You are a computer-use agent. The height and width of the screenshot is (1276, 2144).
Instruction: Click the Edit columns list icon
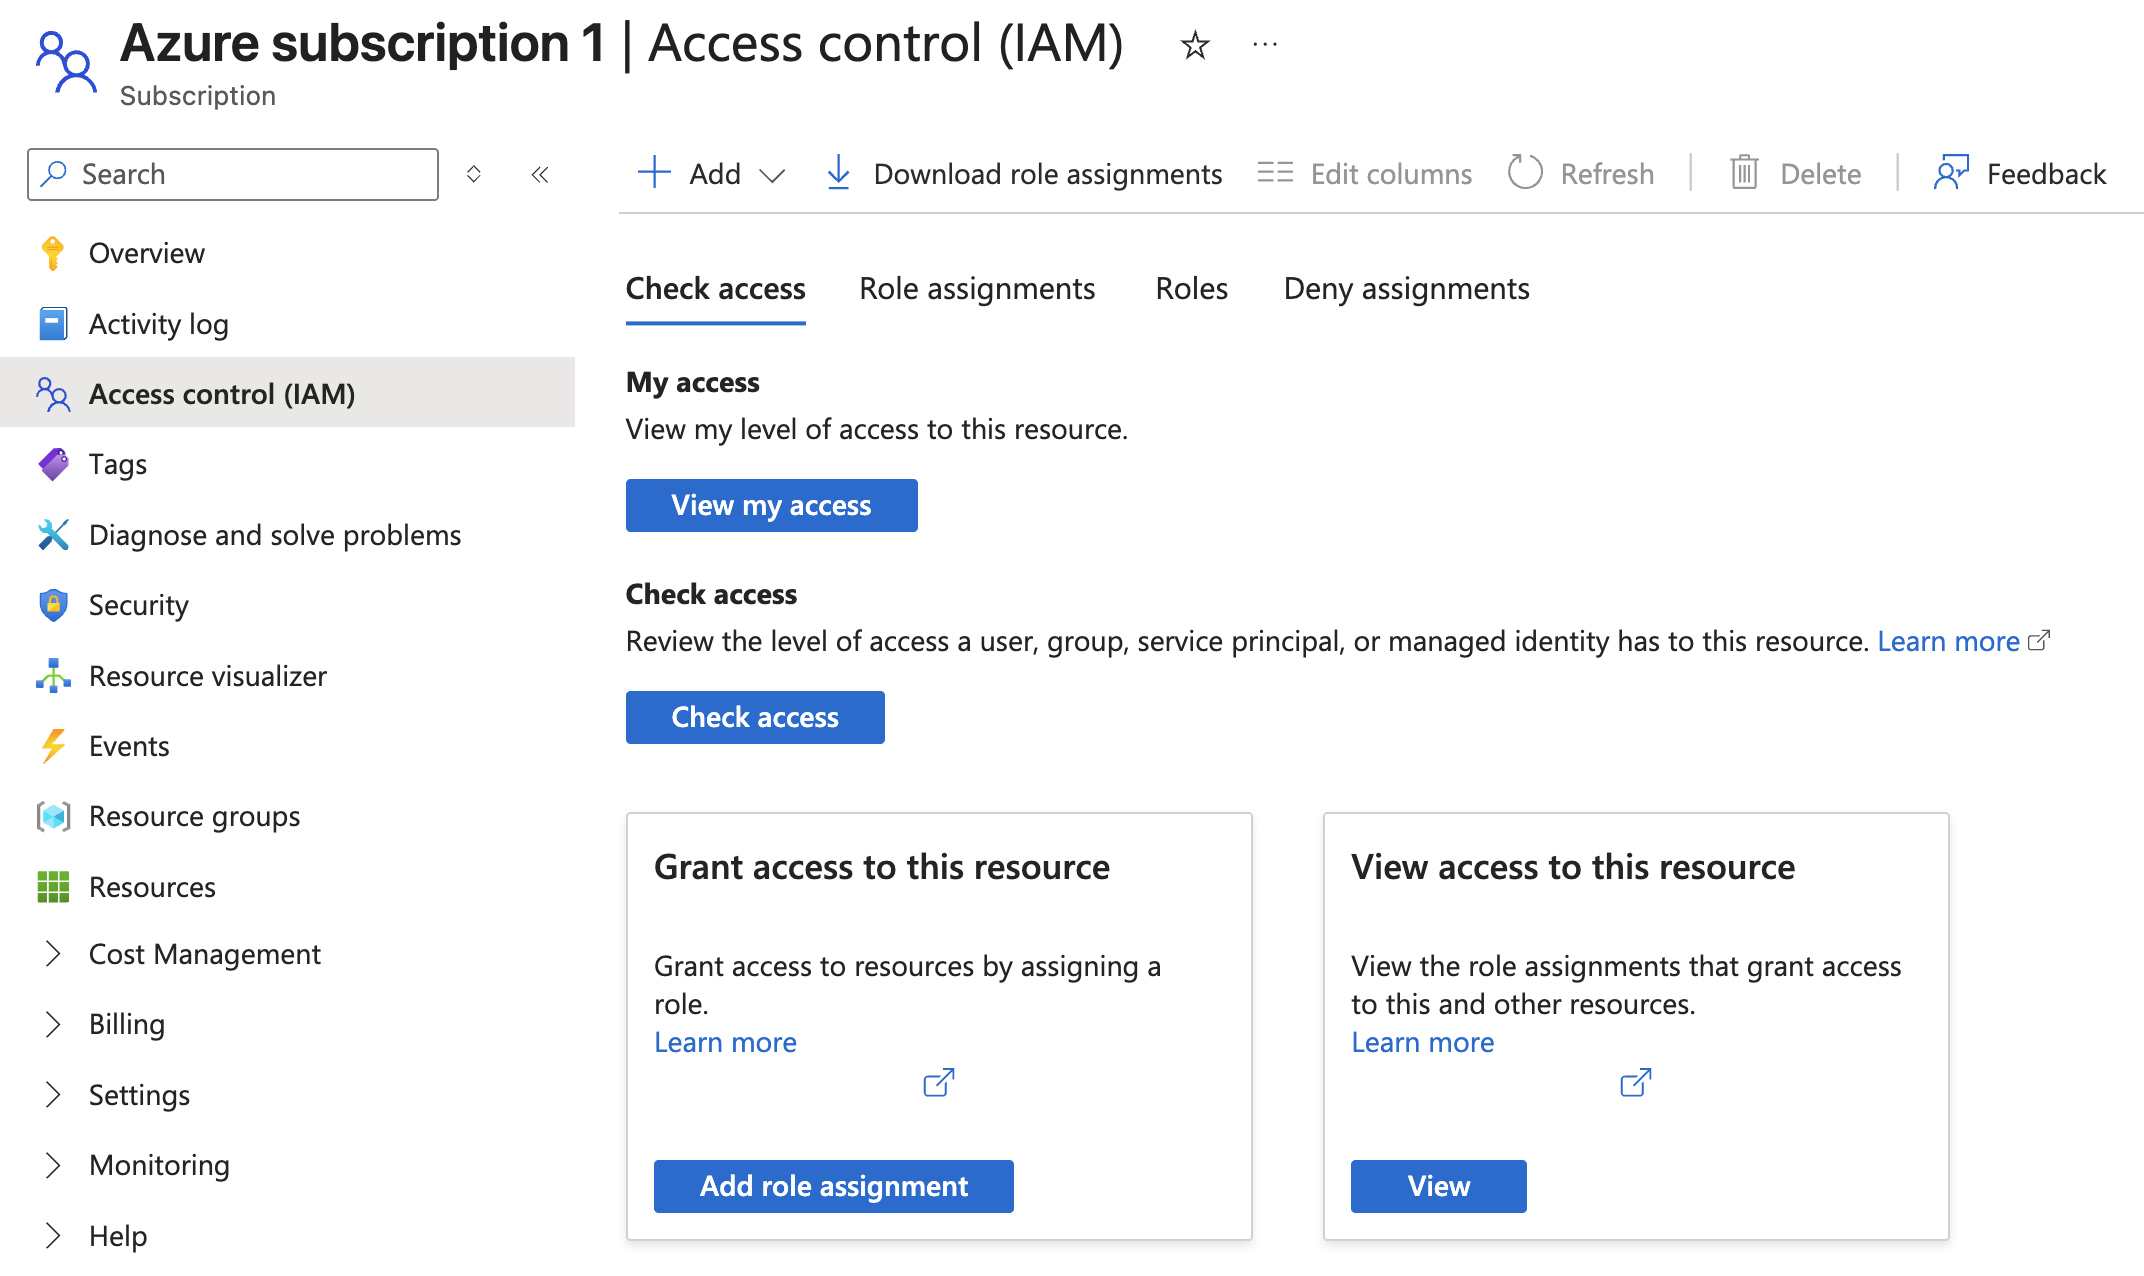1275,173
